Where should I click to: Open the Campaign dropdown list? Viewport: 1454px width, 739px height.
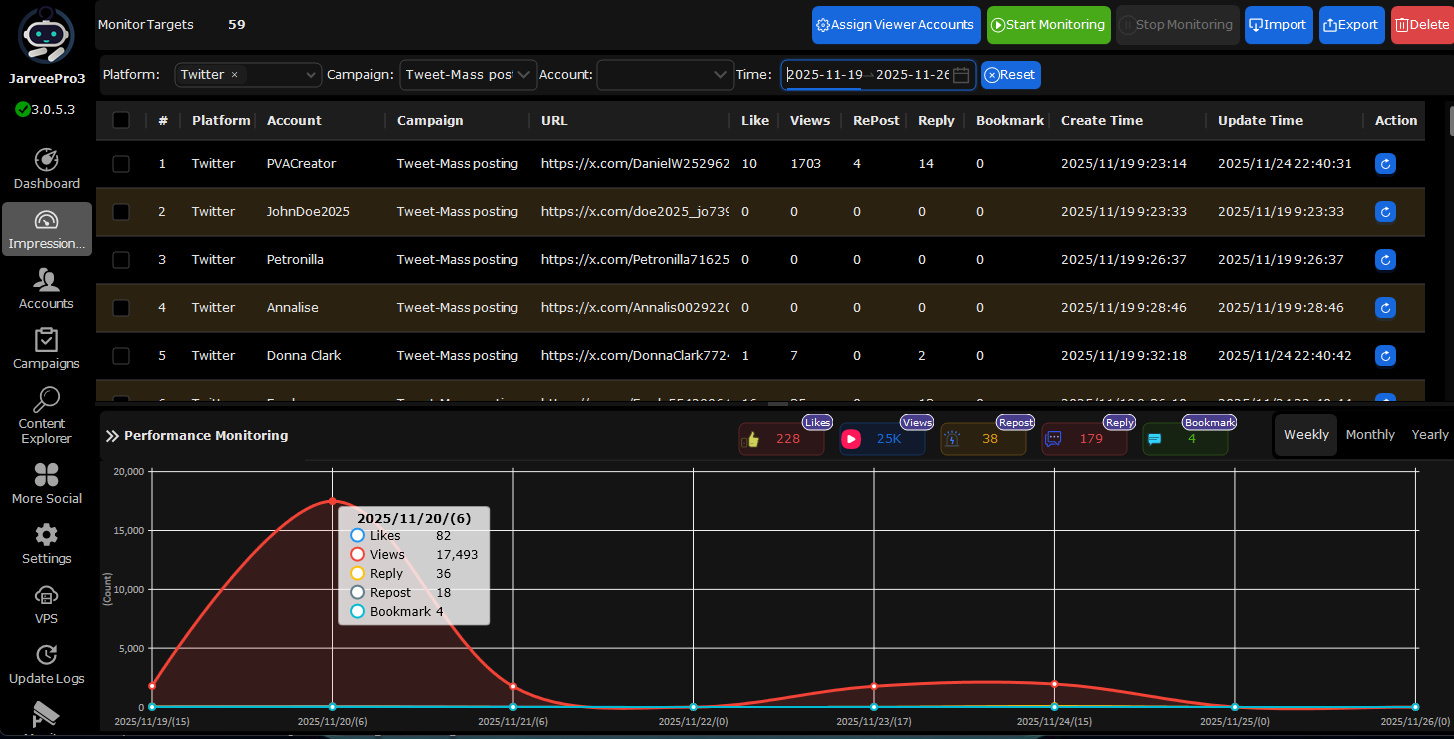pyautogui.click(x=524, y=75)
